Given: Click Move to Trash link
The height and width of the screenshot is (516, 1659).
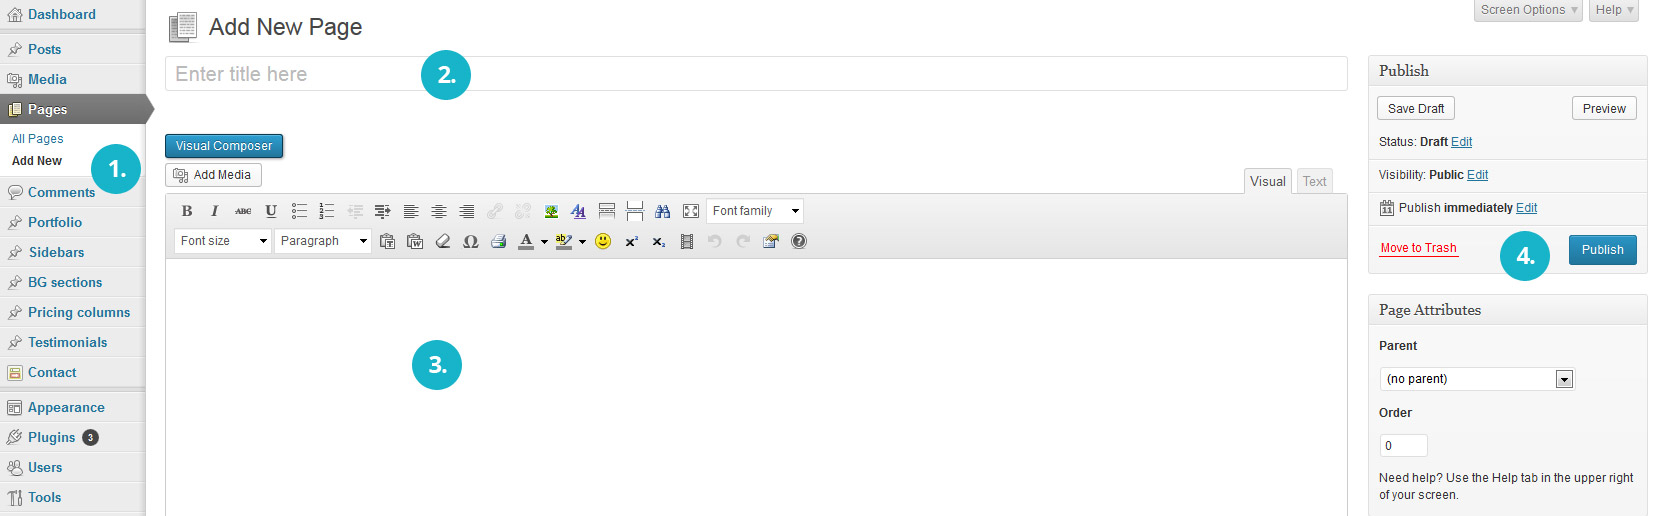Looking at the screenshot, I should point(1418,248).
